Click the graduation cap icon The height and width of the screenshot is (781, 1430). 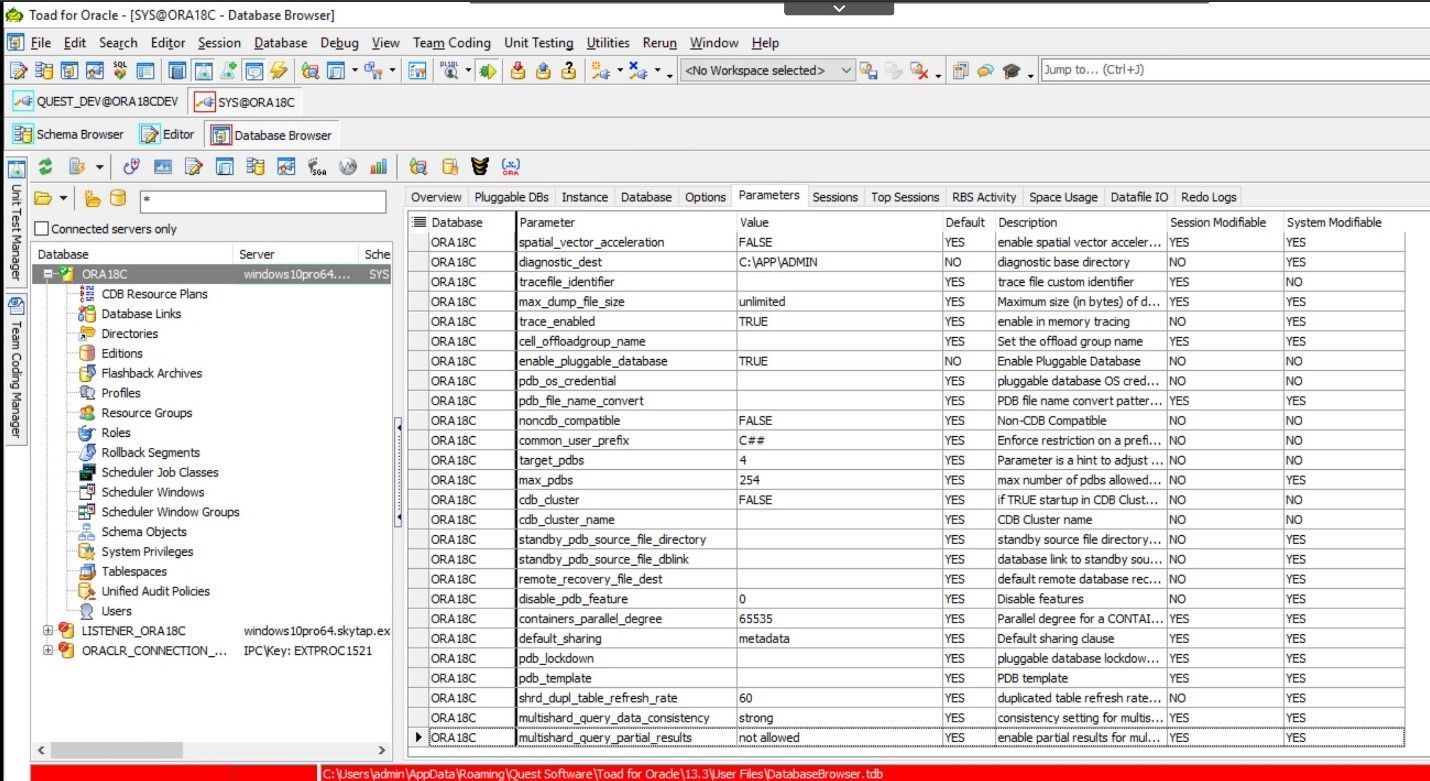click(x=1011, y=71)
